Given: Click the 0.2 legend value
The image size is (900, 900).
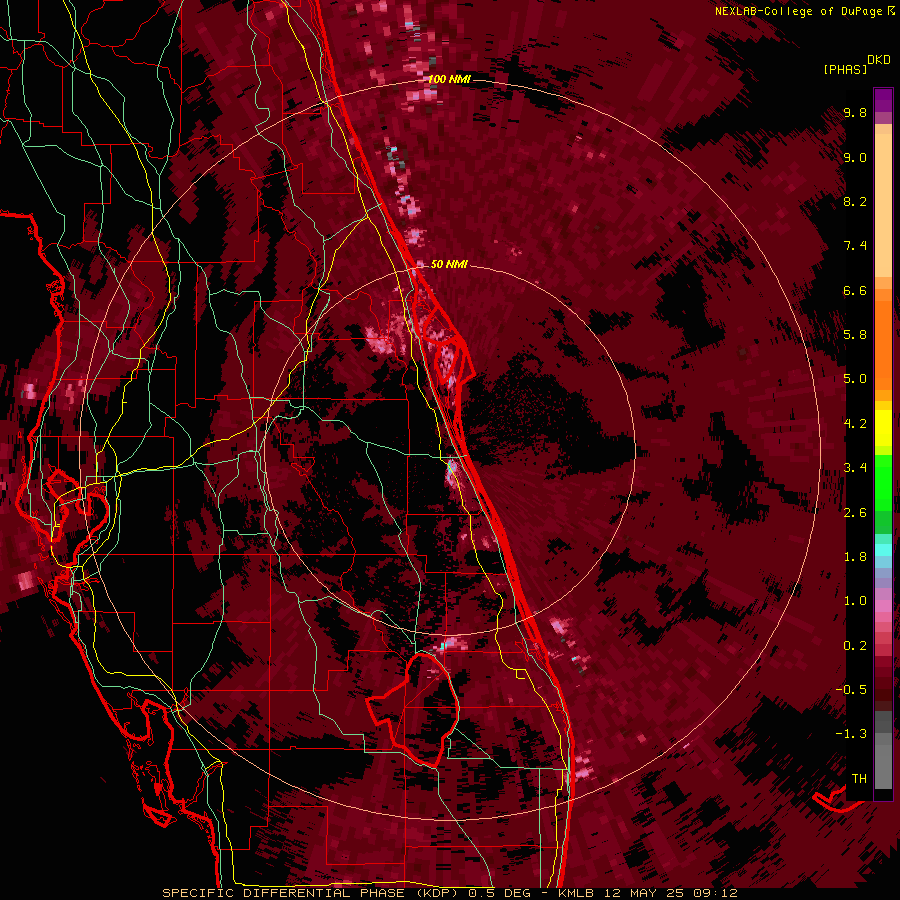Looking at the screenshot, I should (855, 646).
